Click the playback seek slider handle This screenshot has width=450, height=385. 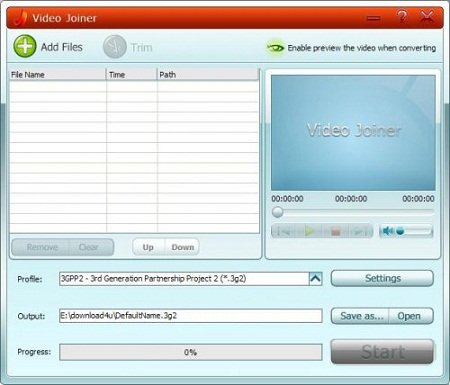[277, 212]
